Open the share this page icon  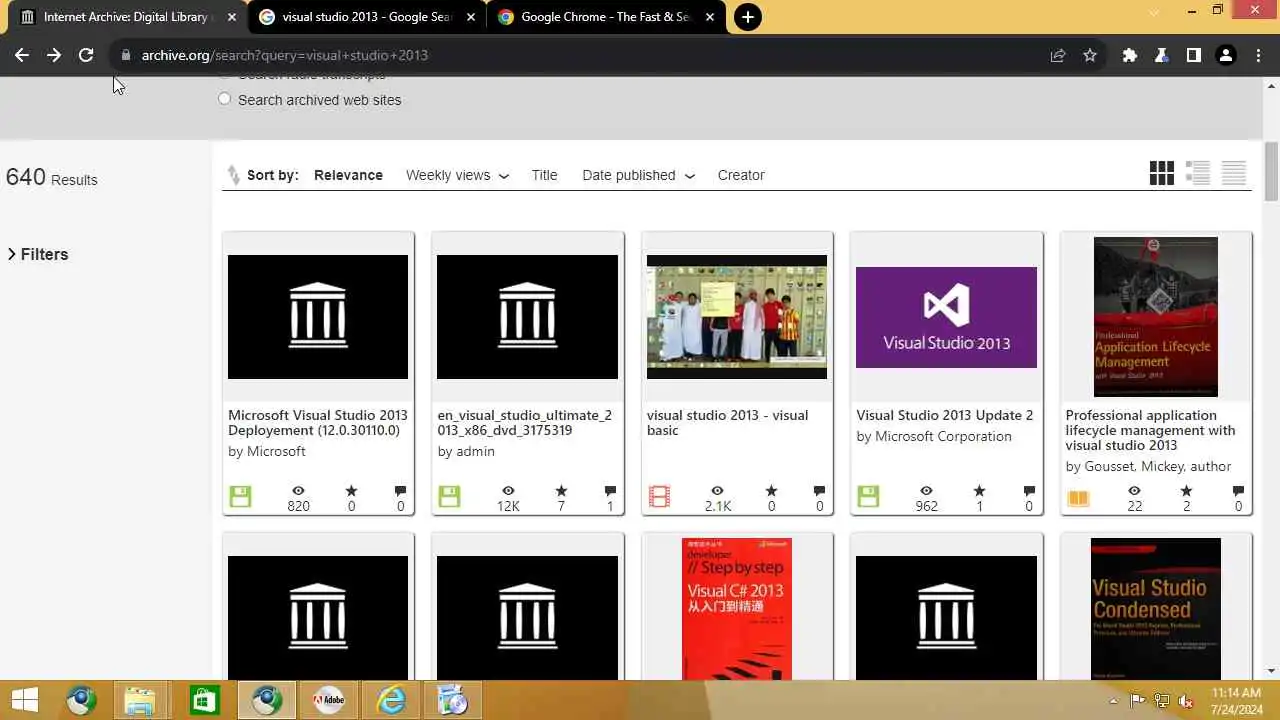(1058, 55)
